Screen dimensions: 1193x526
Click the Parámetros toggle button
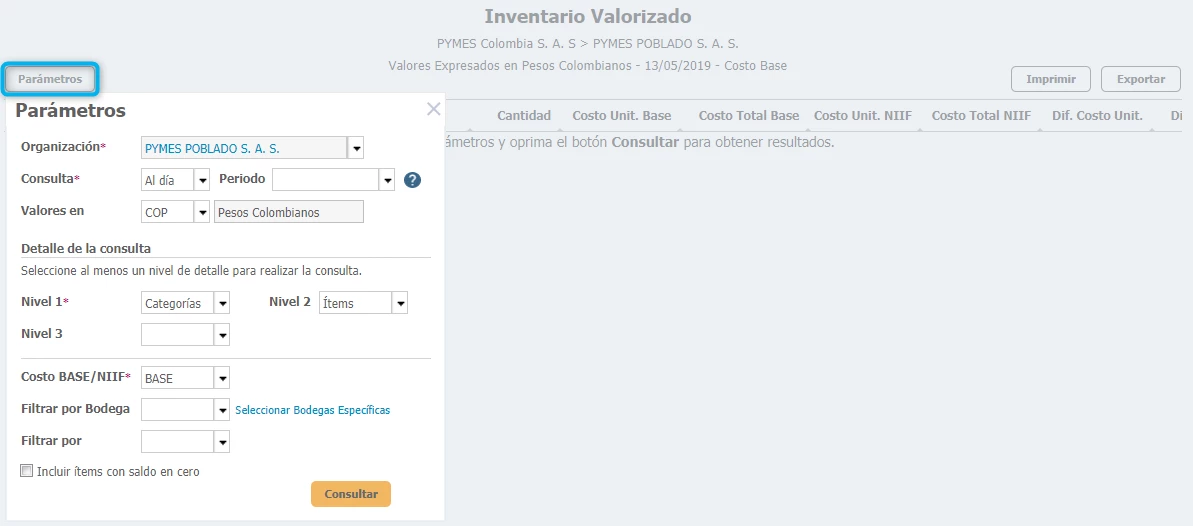[x=50, y=79]
